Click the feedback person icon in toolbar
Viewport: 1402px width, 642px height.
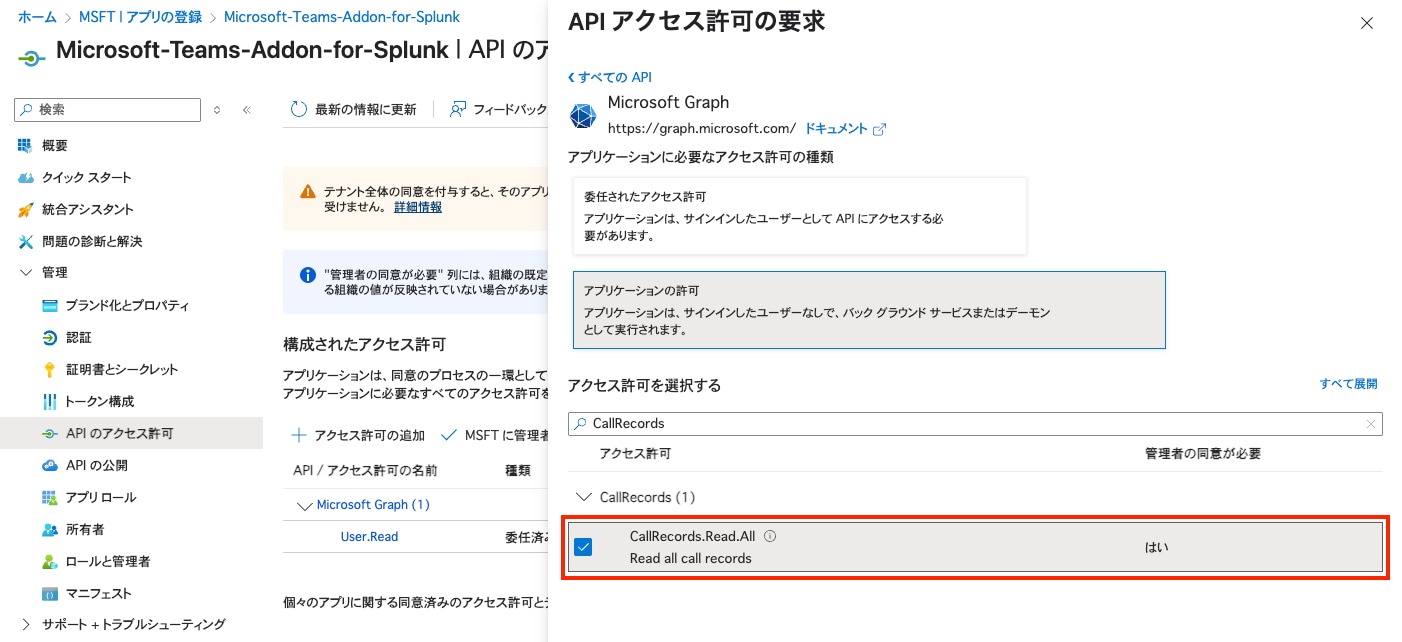[458, 109]
